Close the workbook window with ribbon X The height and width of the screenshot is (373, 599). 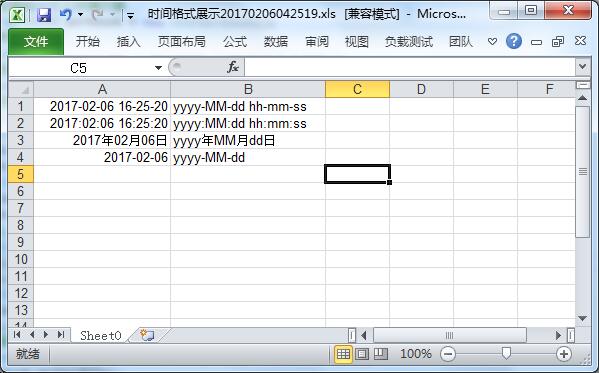580,41
